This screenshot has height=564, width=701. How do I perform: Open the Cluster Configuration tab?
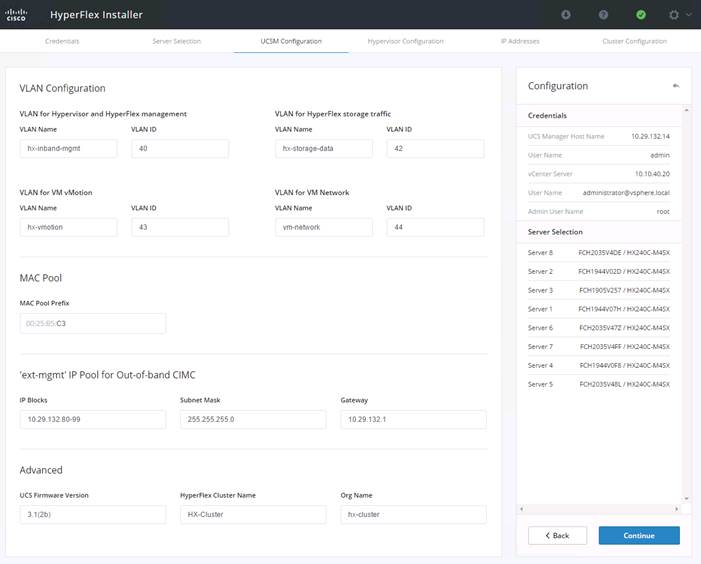[x=634, y=41]
